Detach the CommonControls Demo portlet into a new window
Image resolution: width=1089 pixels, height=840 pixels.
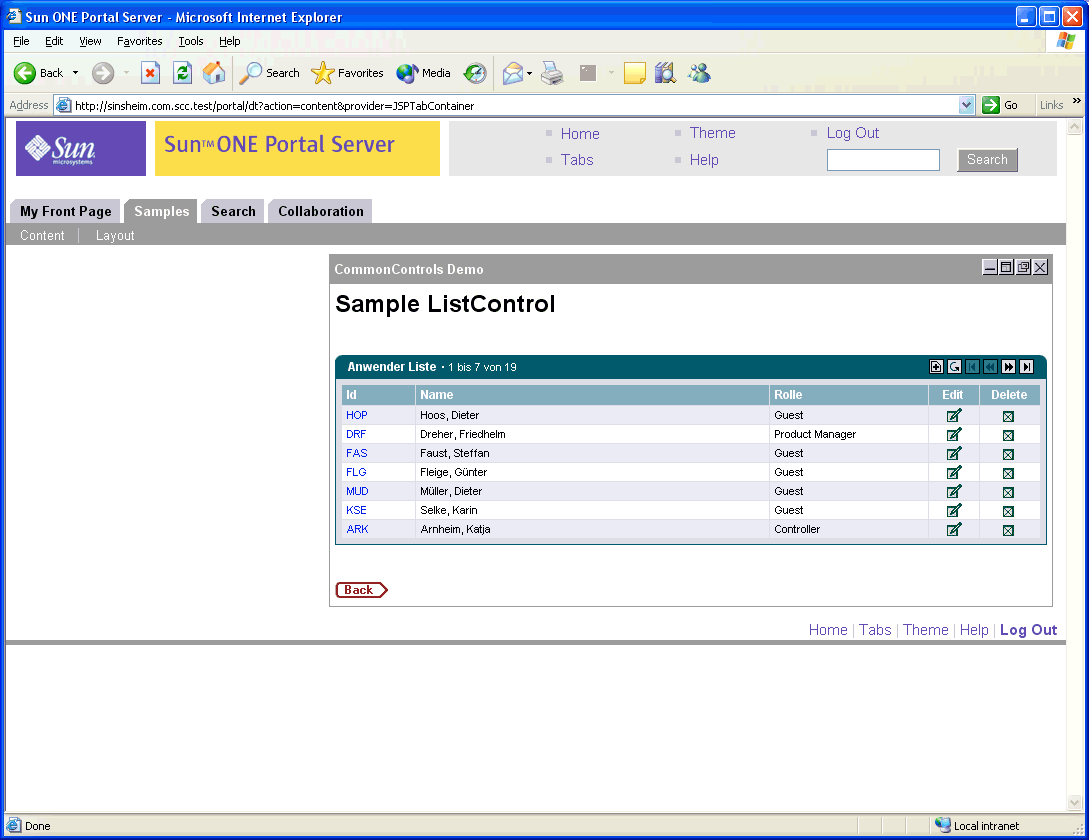[1023, 267]
